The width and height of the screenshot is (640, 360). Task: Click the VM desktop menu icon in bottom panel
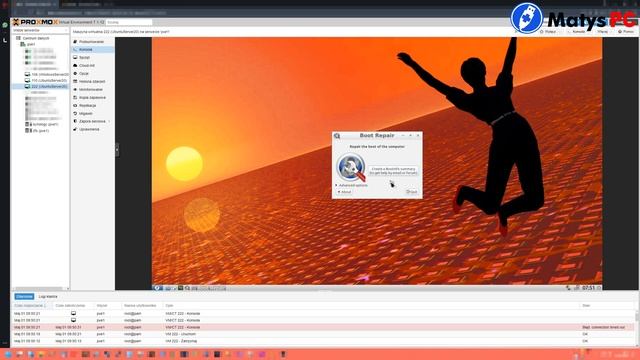click(x=157, y=288)
